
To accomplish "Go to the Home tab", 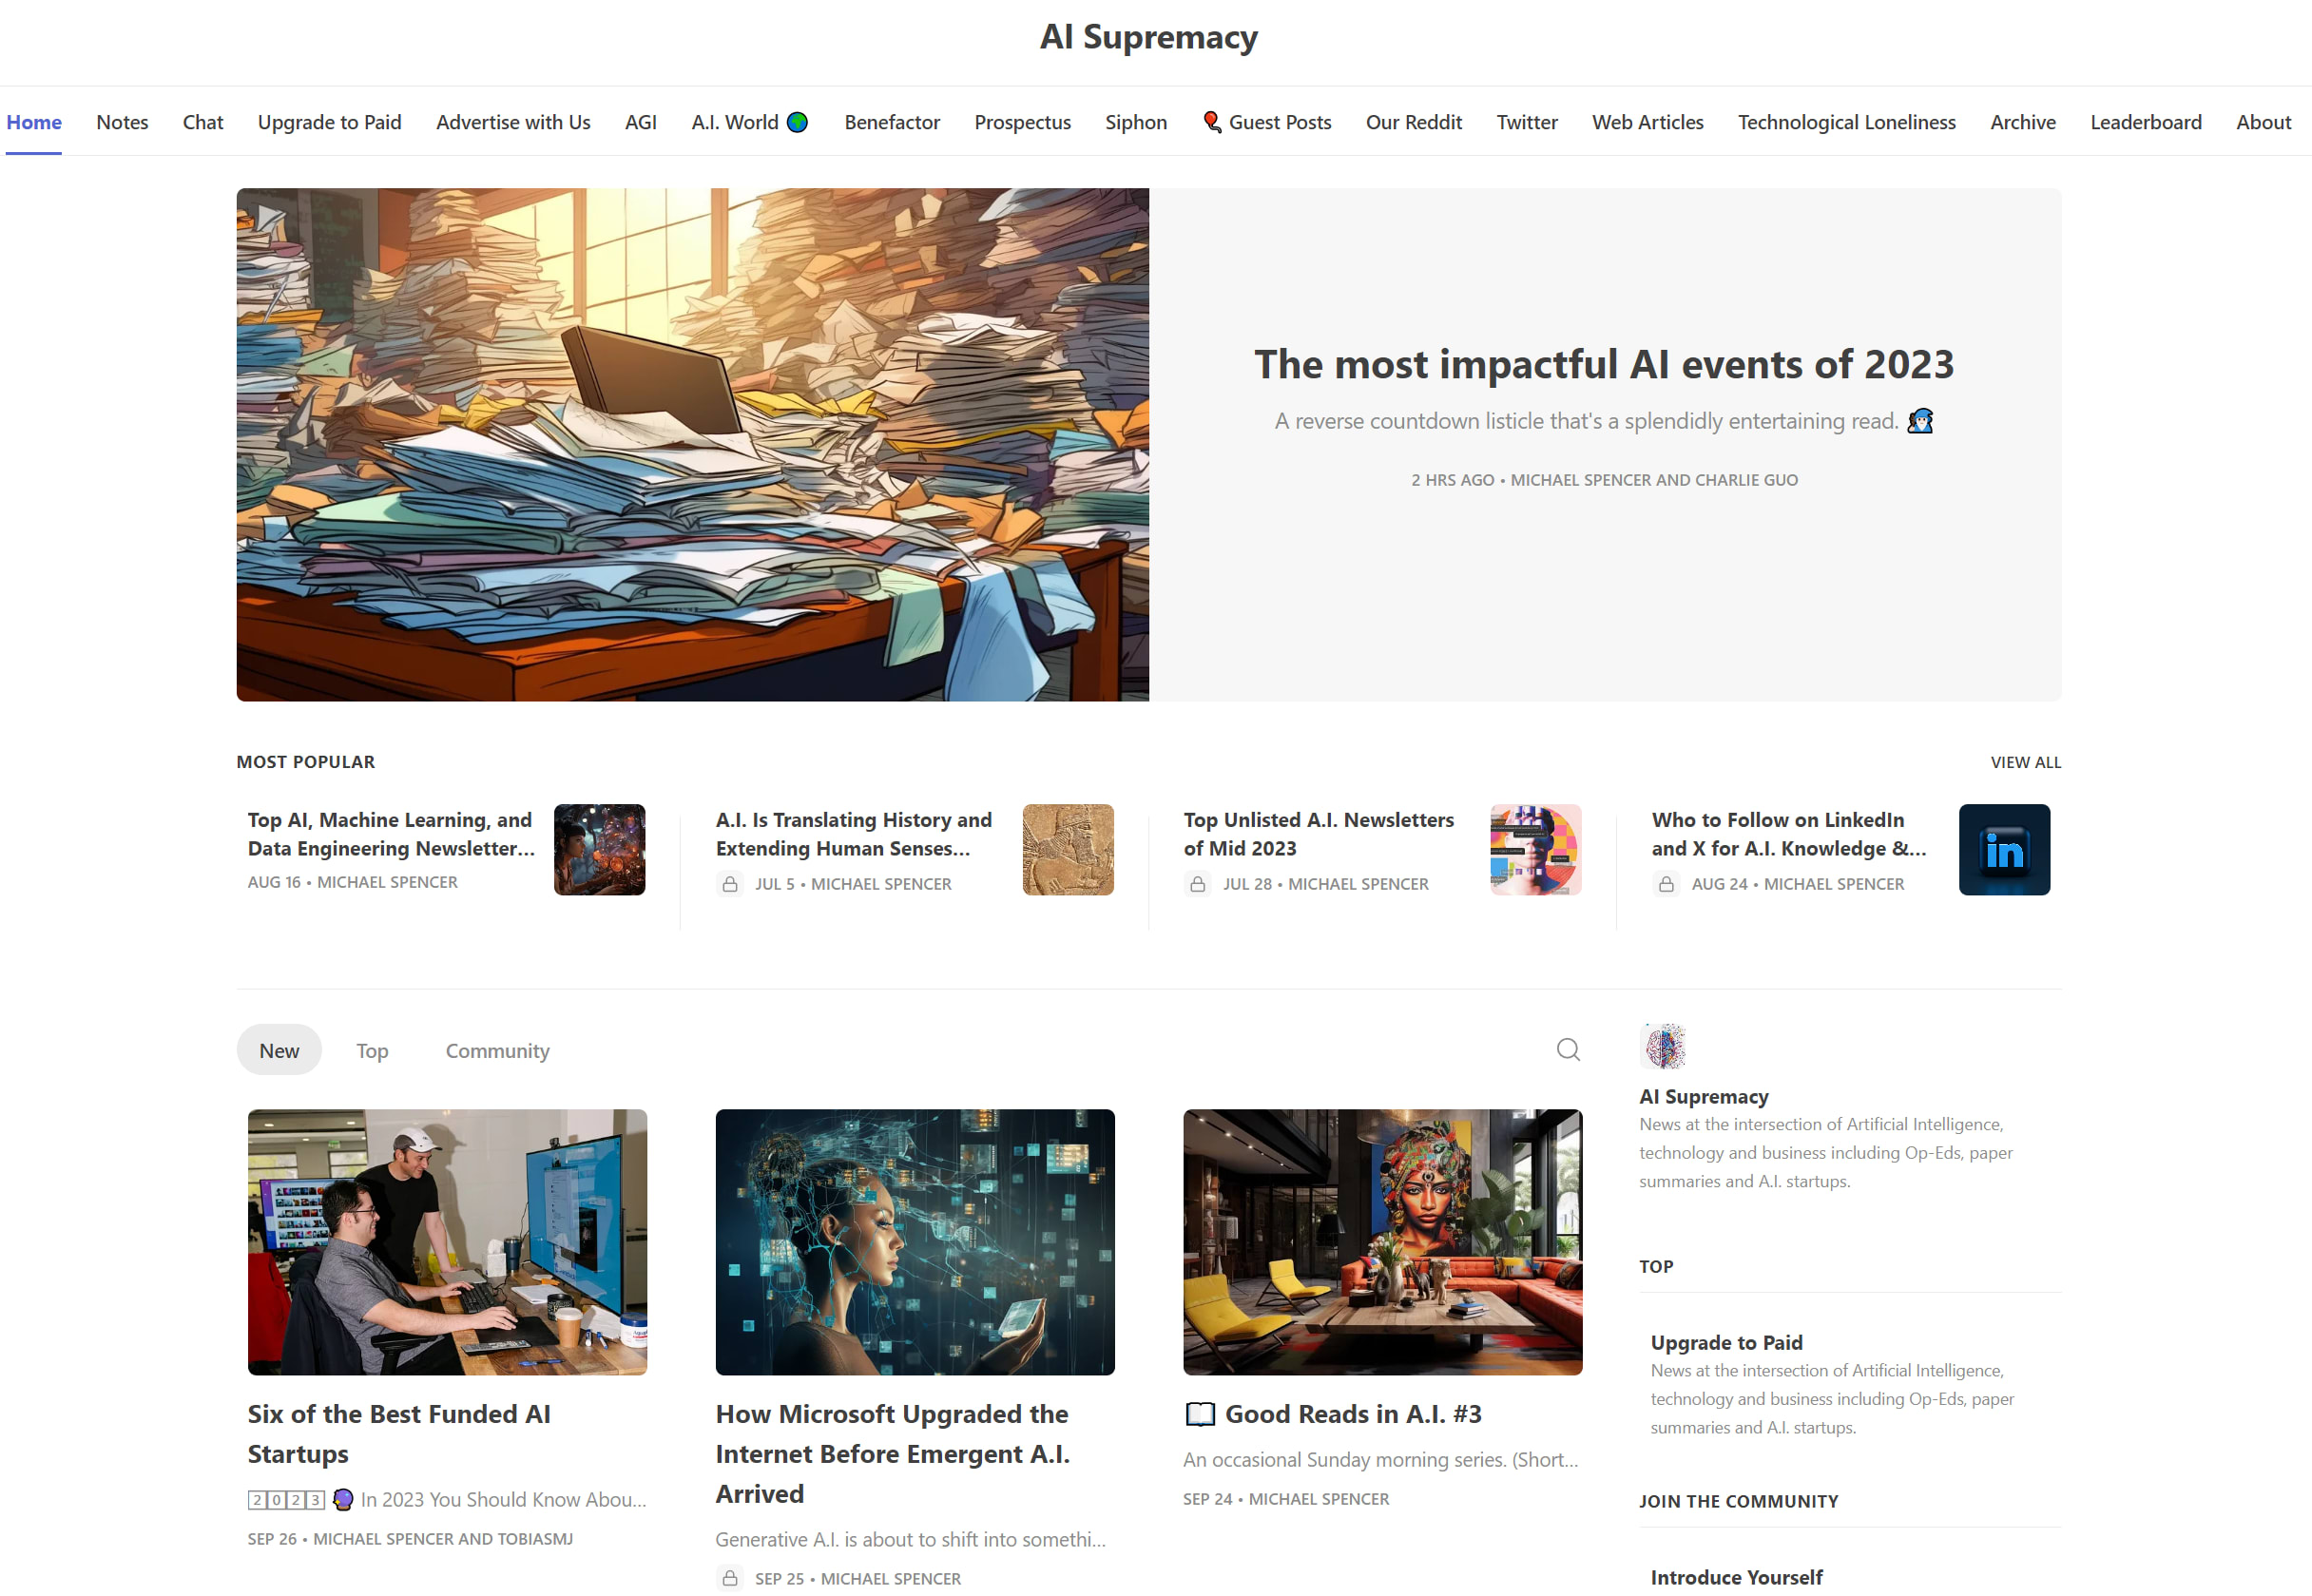I will tap(34, 122).
